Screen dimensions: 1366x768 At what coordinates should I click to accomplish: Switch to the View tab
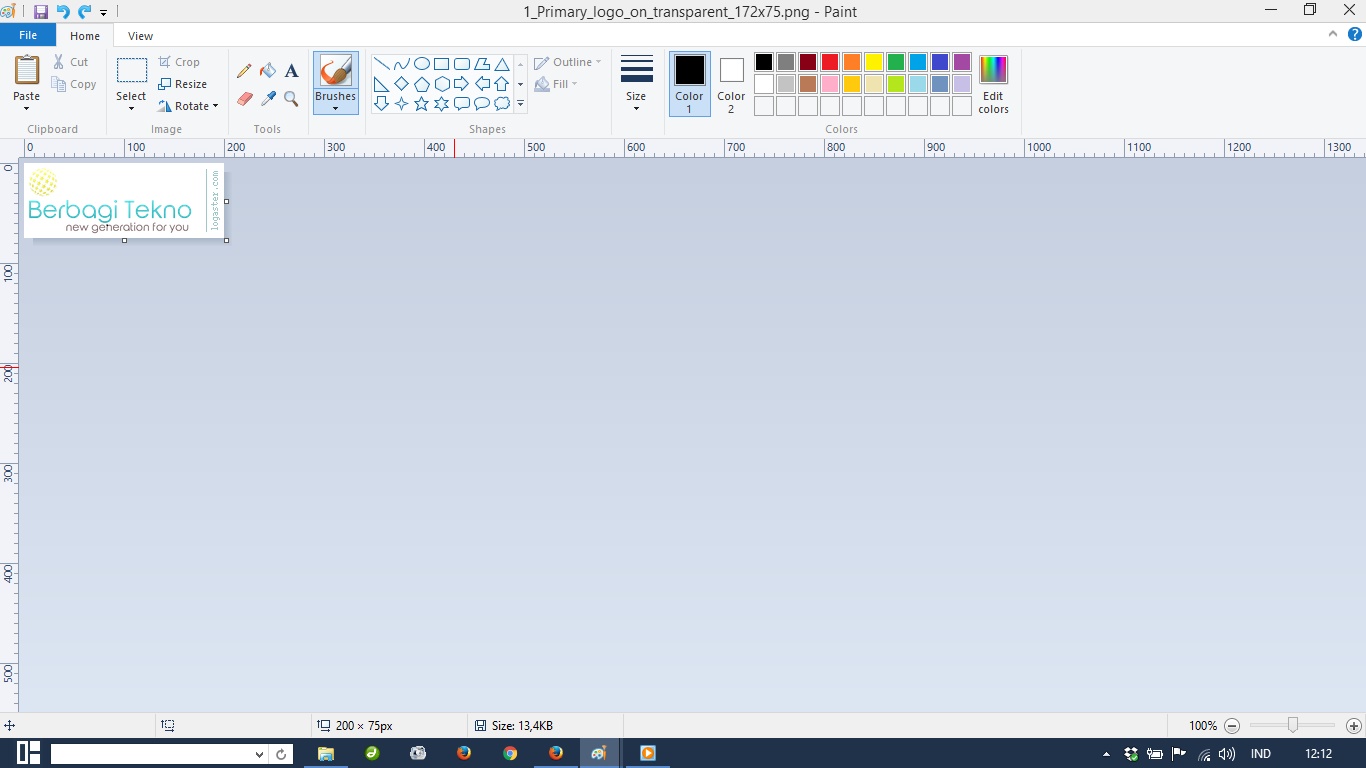coord(141,36)
